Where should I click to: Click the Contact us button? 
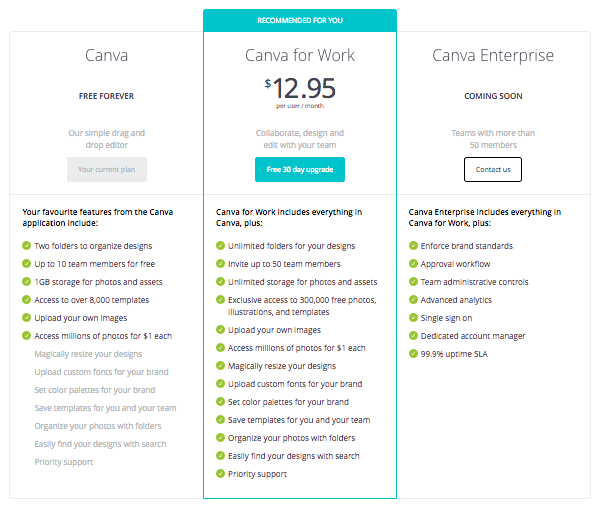tap(493, 169)
